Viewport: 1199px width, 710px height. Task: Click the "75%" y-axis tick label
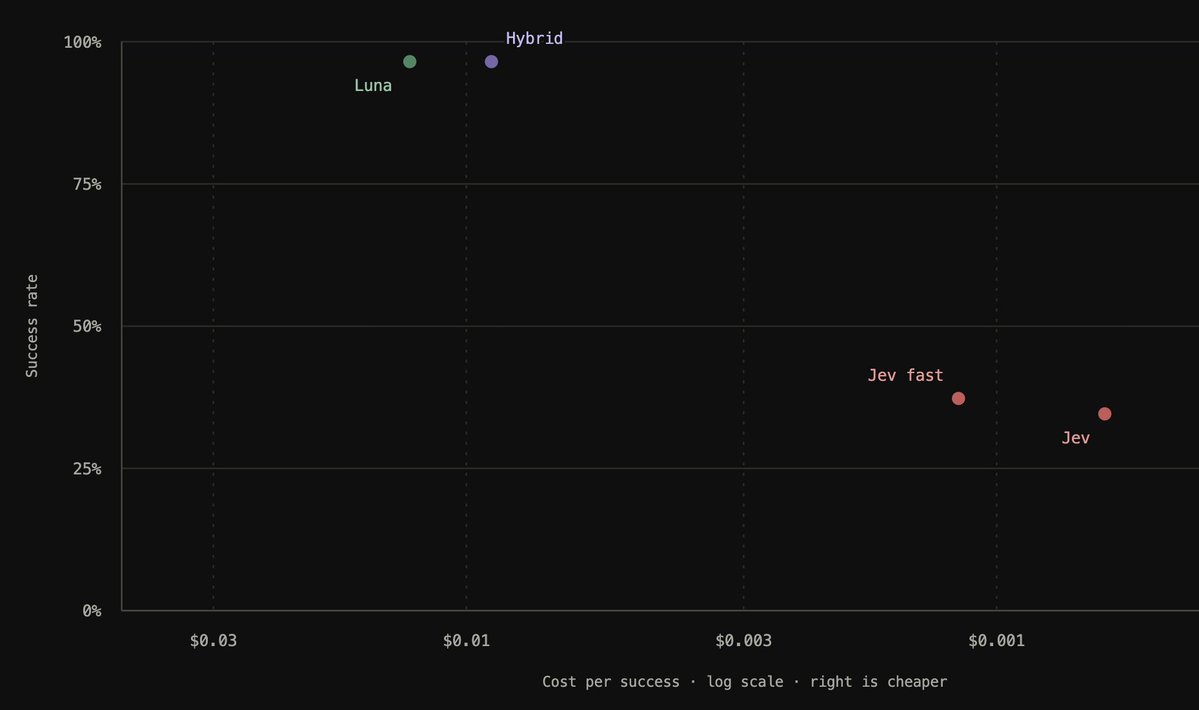(87, 184)
